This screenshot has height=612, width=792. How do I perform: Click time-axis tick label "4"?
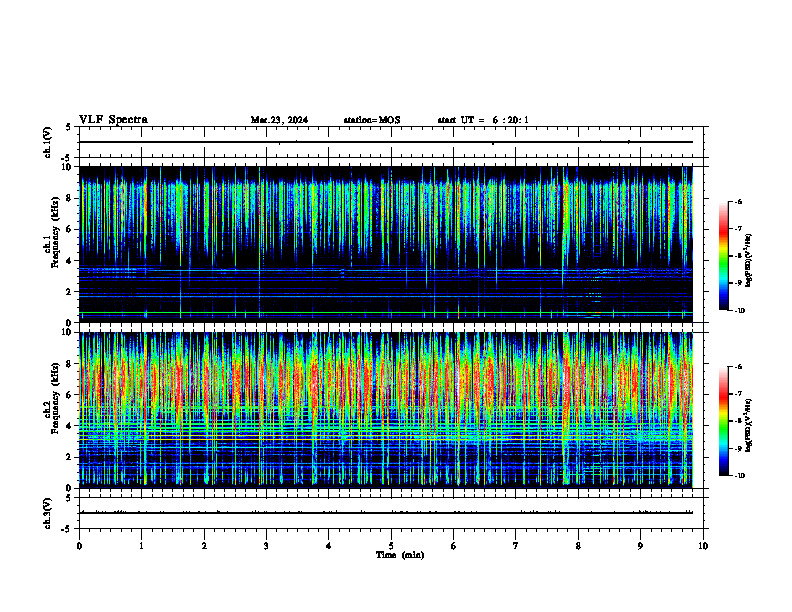coord(329,546)
